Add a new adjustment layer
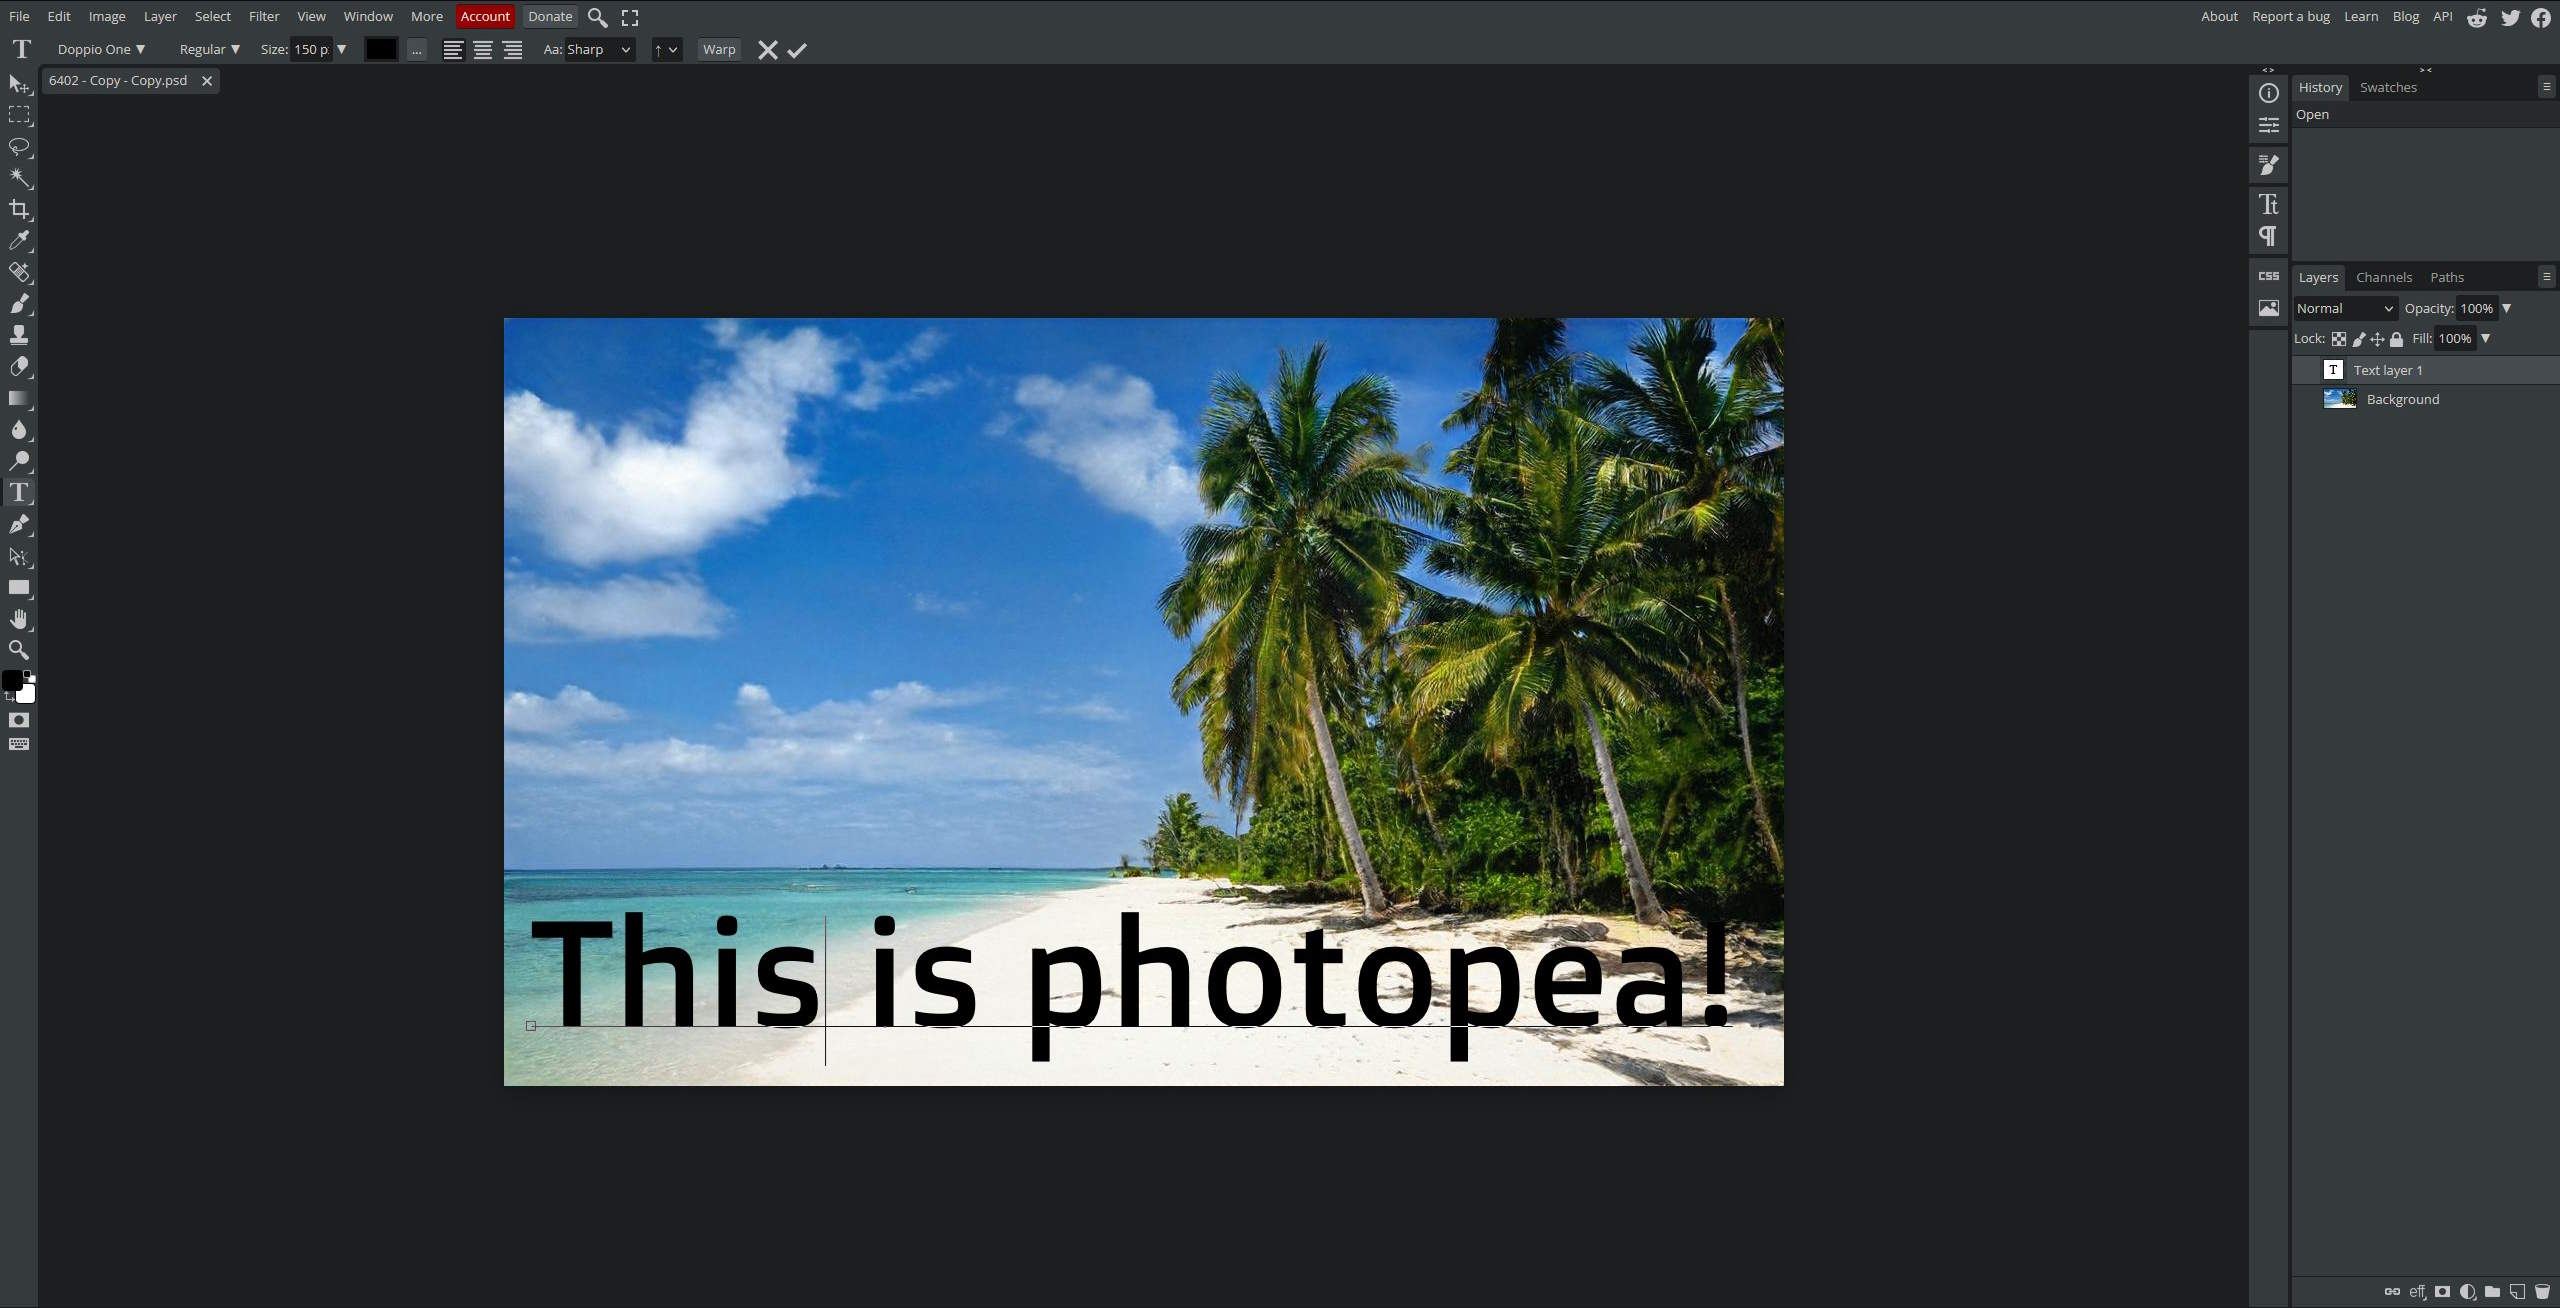 click(2467, 1291)
